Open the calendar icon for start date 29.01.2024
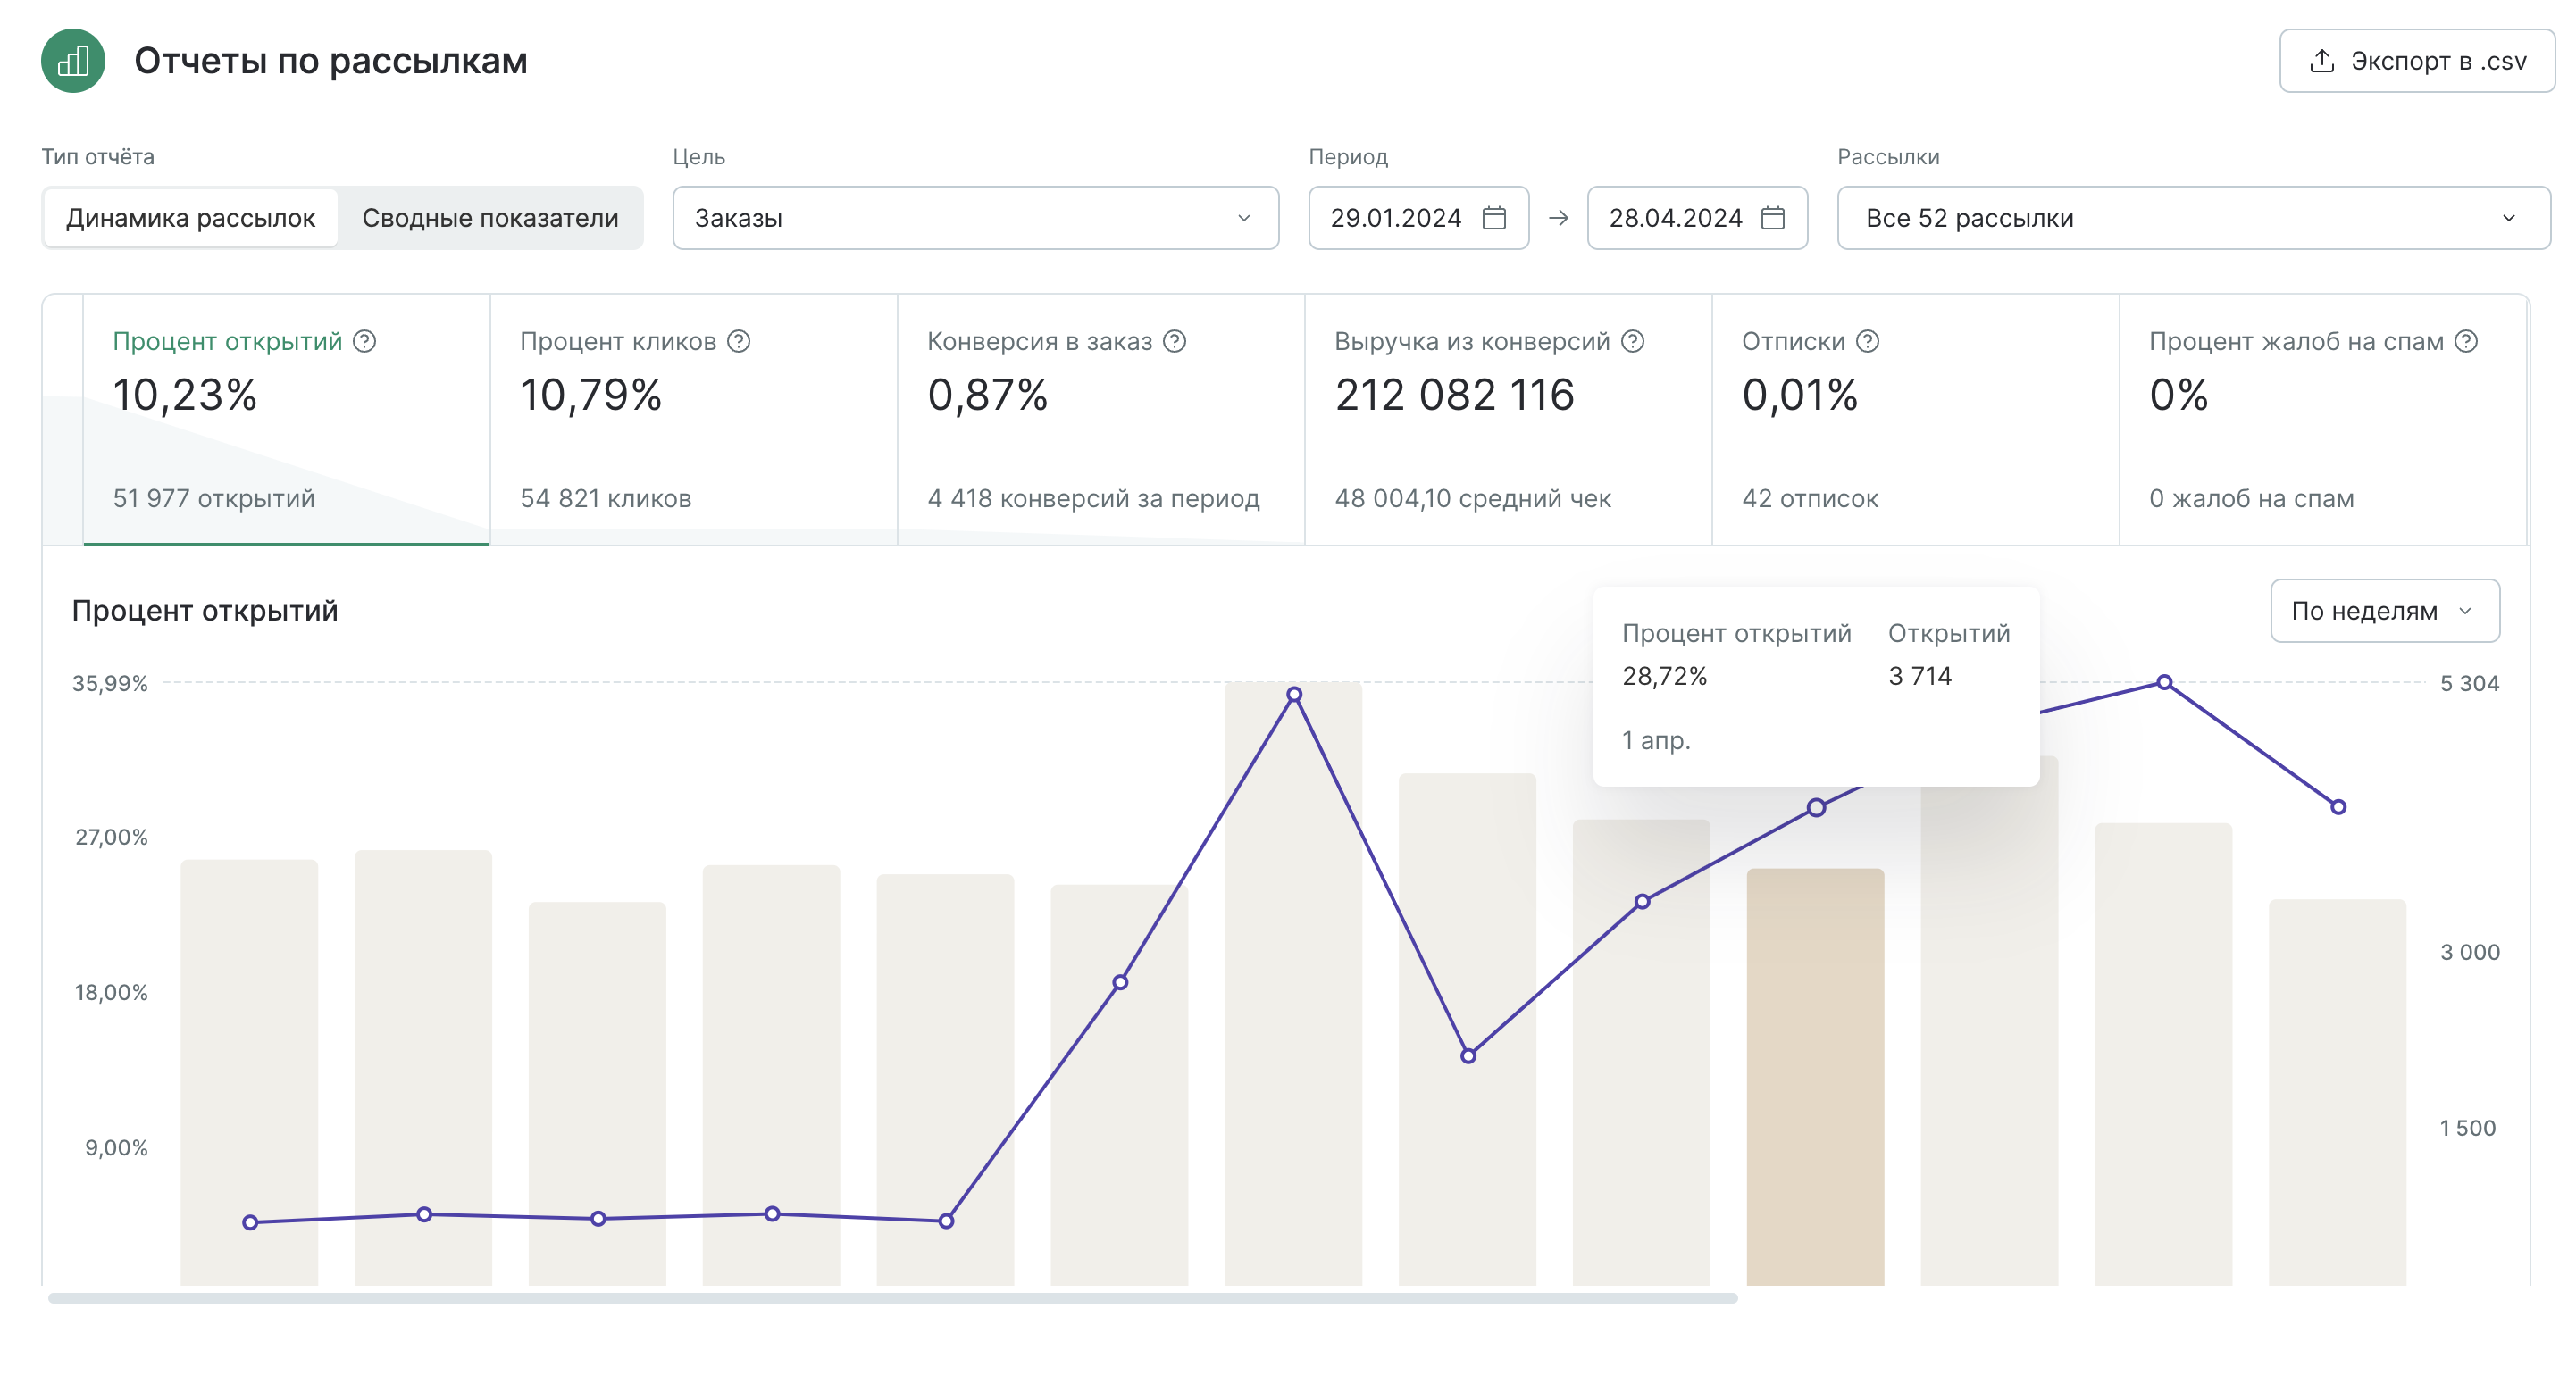 coord(1494,217)
